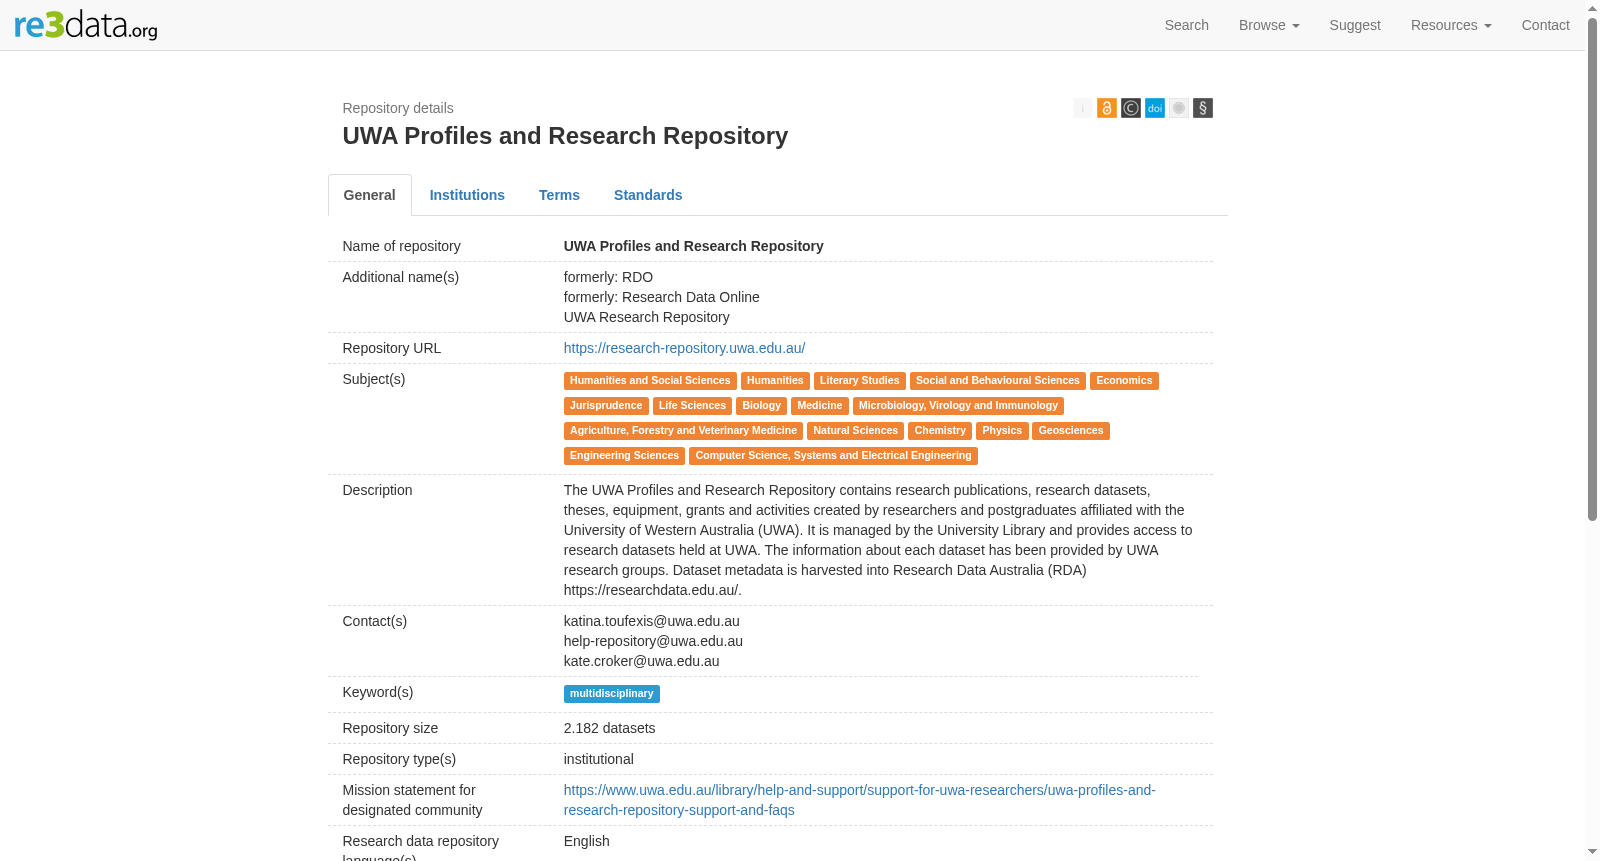Open the mission statement UWA library link

[x=860, y=800]
